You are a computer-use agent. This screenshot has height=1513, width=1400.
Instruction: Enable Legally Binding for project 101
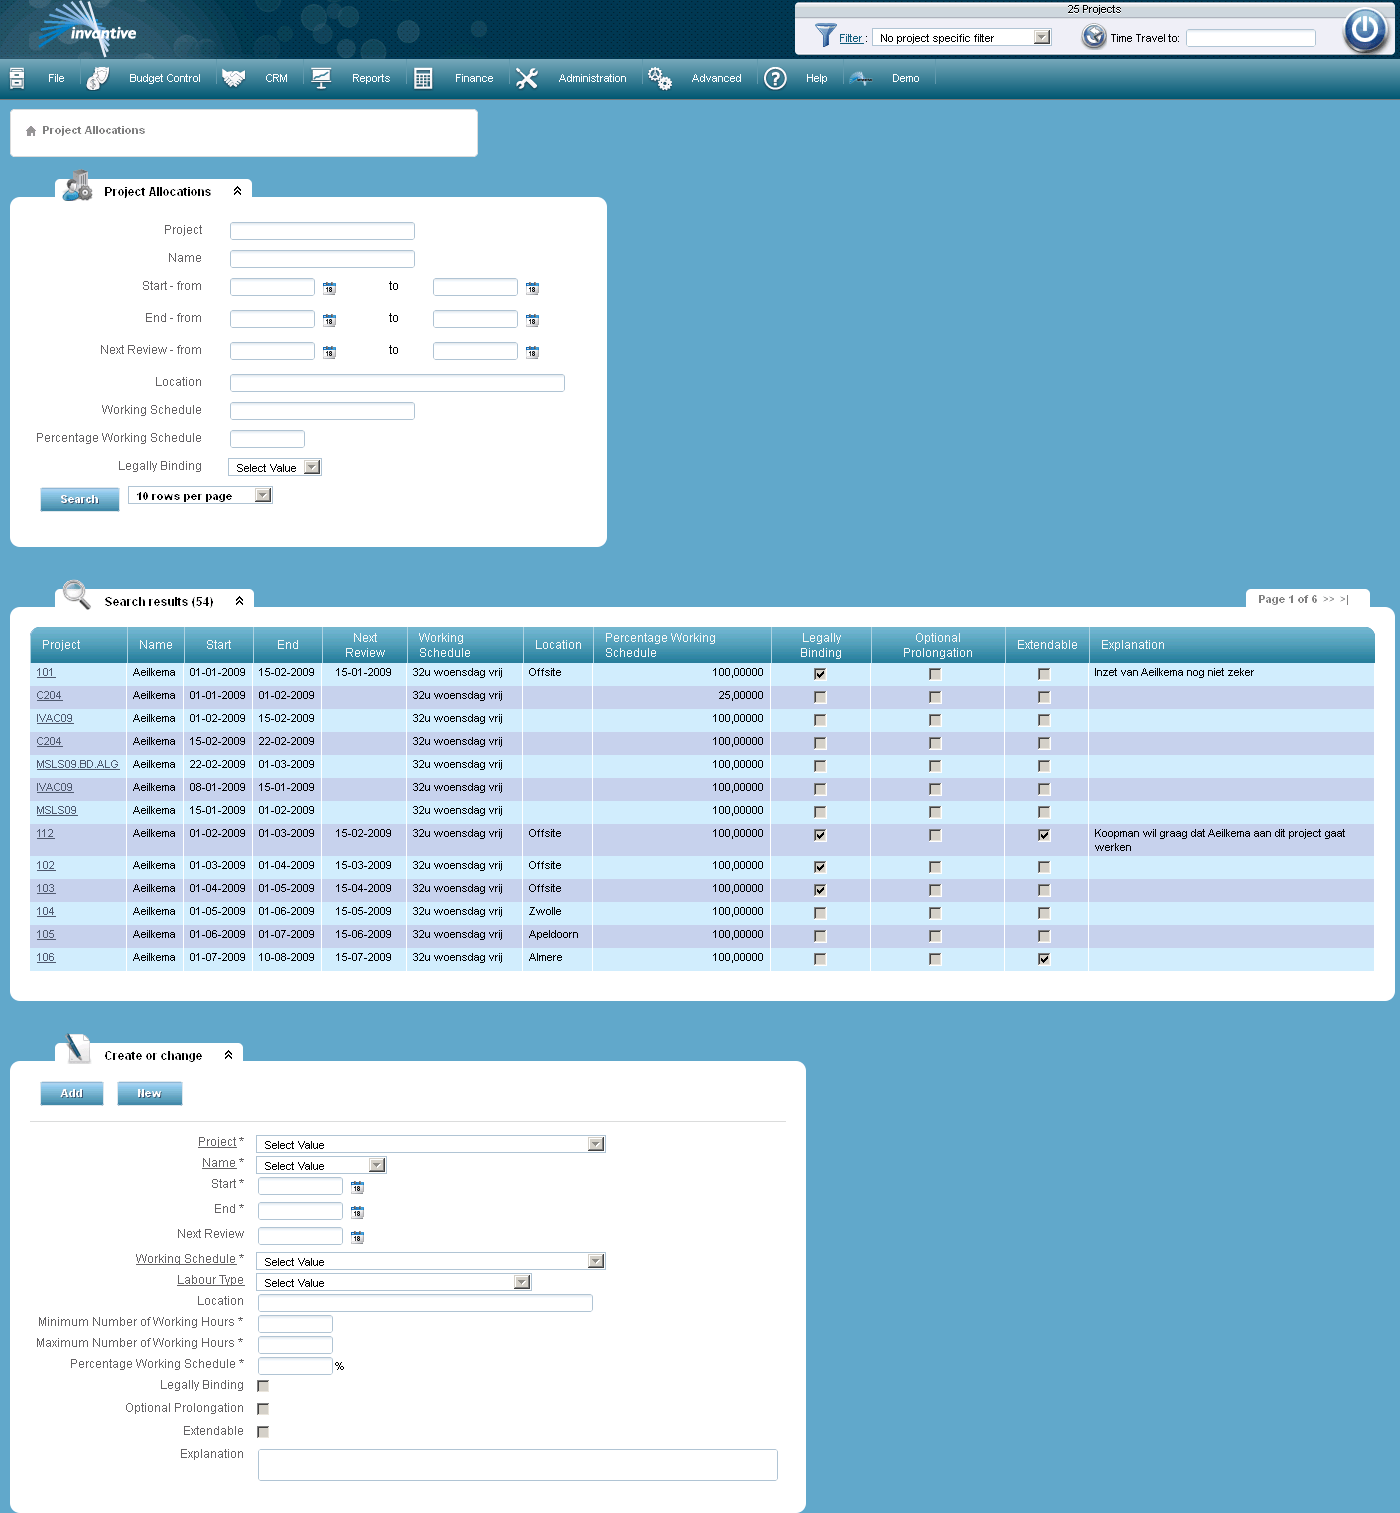pyautogui.click(x=819, y=673)
